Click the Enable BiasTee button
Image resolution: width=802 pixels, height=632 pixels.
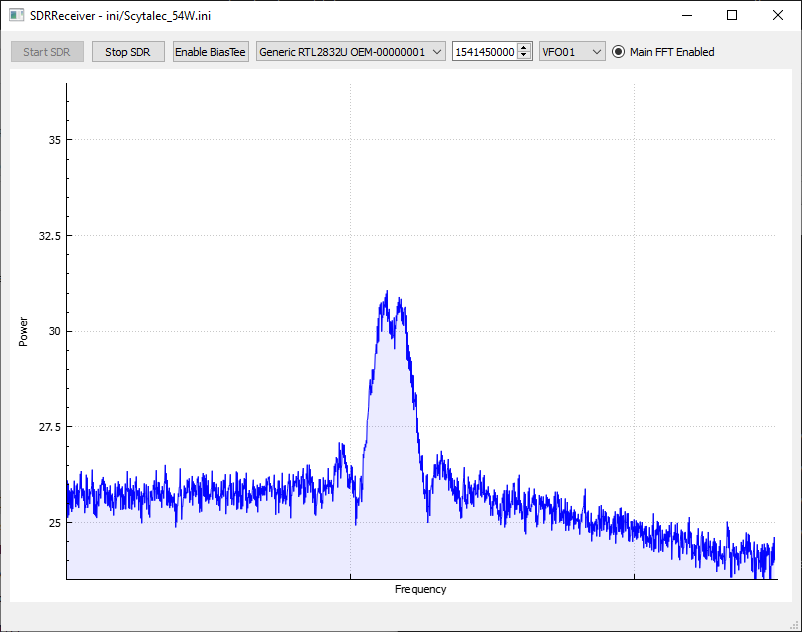pyautogui.click(x=210, y=52)
